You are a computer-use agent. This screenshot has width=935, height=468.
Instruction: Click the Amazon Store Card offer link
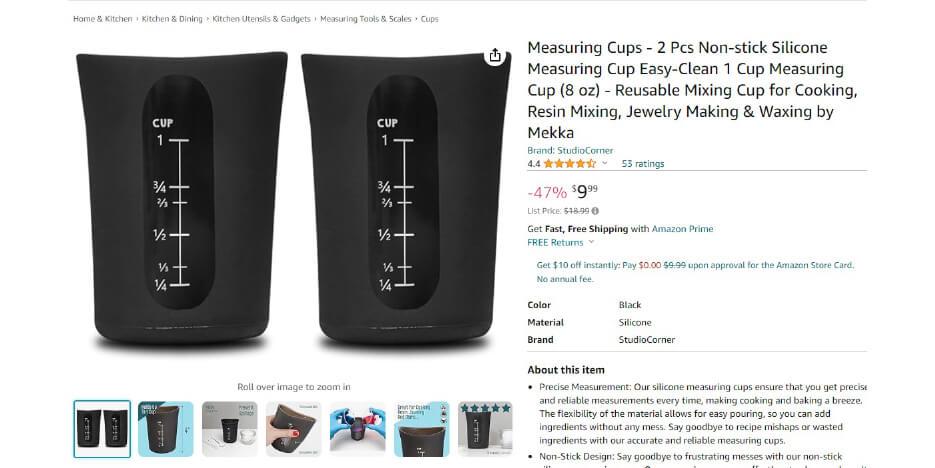(x=695, y=272)
